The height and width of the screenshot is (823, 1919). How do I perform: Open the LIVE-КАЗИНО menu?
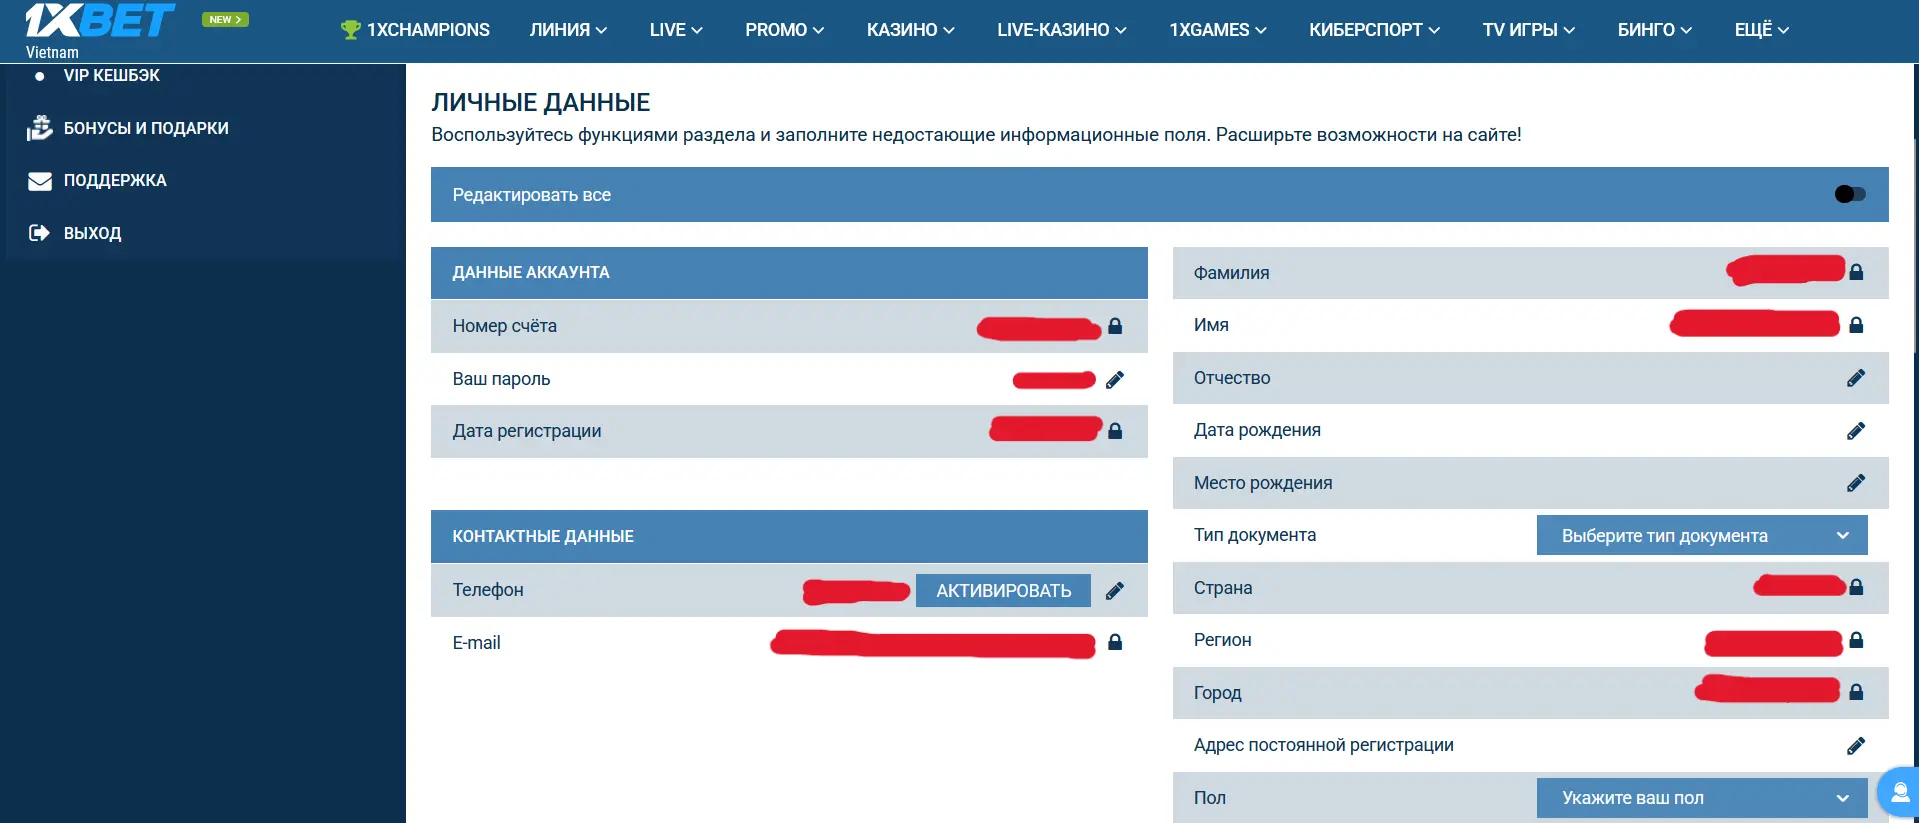1062,30
